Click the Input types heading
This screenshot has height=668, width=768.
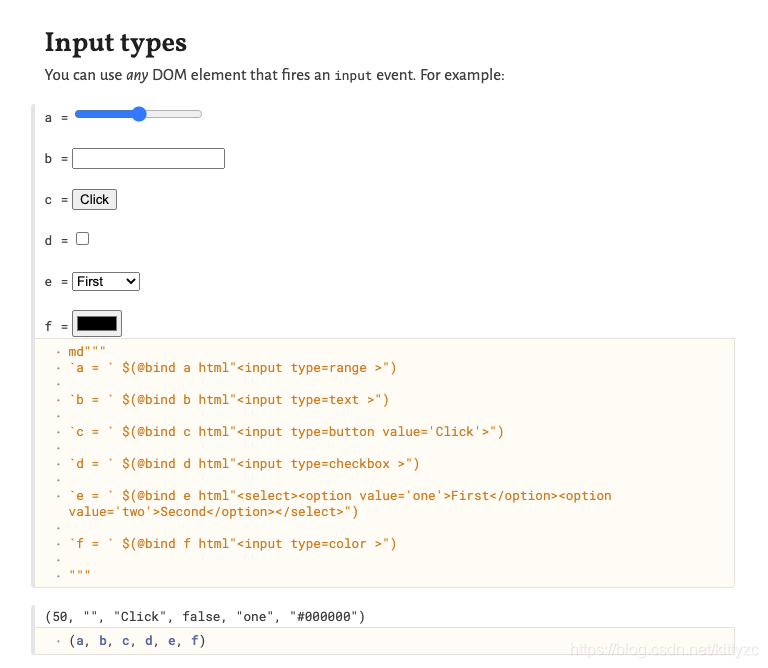click(116, 43)
